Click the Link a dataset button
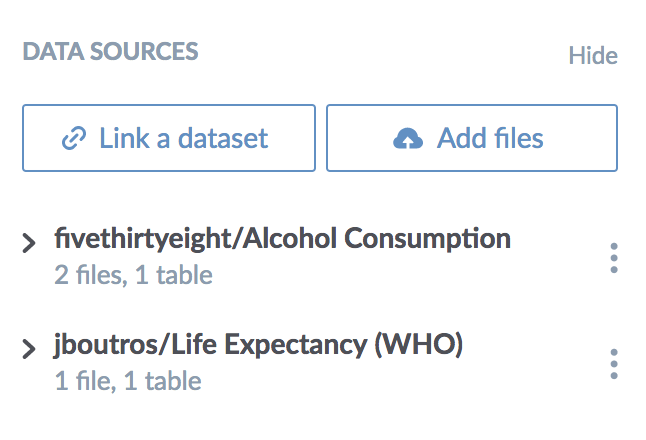The image size is (646, 440). [x=168, y=138]
